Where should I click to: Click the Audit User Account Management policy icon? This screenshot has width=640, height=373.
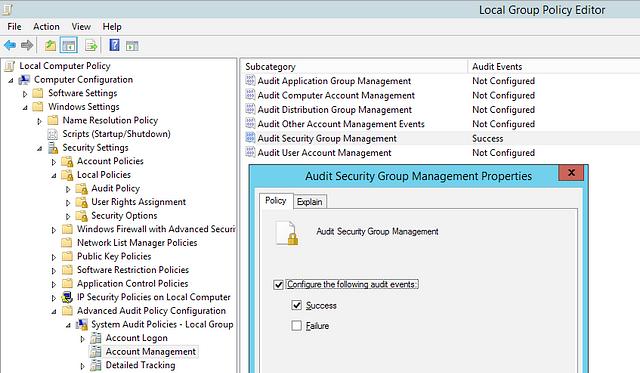(250, 153)
